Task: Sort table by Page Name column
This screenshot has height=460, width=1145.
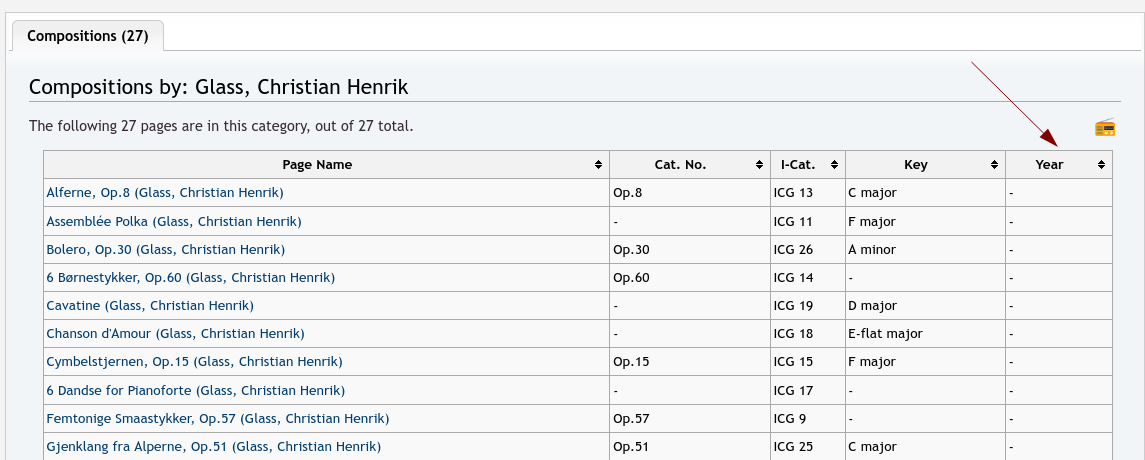Action: (x=598, y=165)
